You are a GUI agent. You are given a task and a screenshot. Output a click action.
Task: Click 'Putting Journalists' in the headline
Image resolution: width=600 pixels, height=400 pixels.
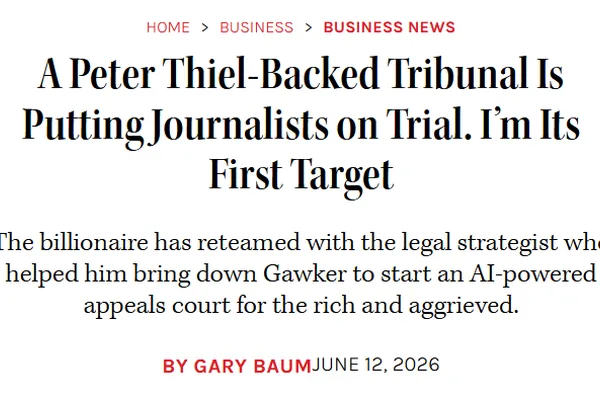click(x=175, y=126)
